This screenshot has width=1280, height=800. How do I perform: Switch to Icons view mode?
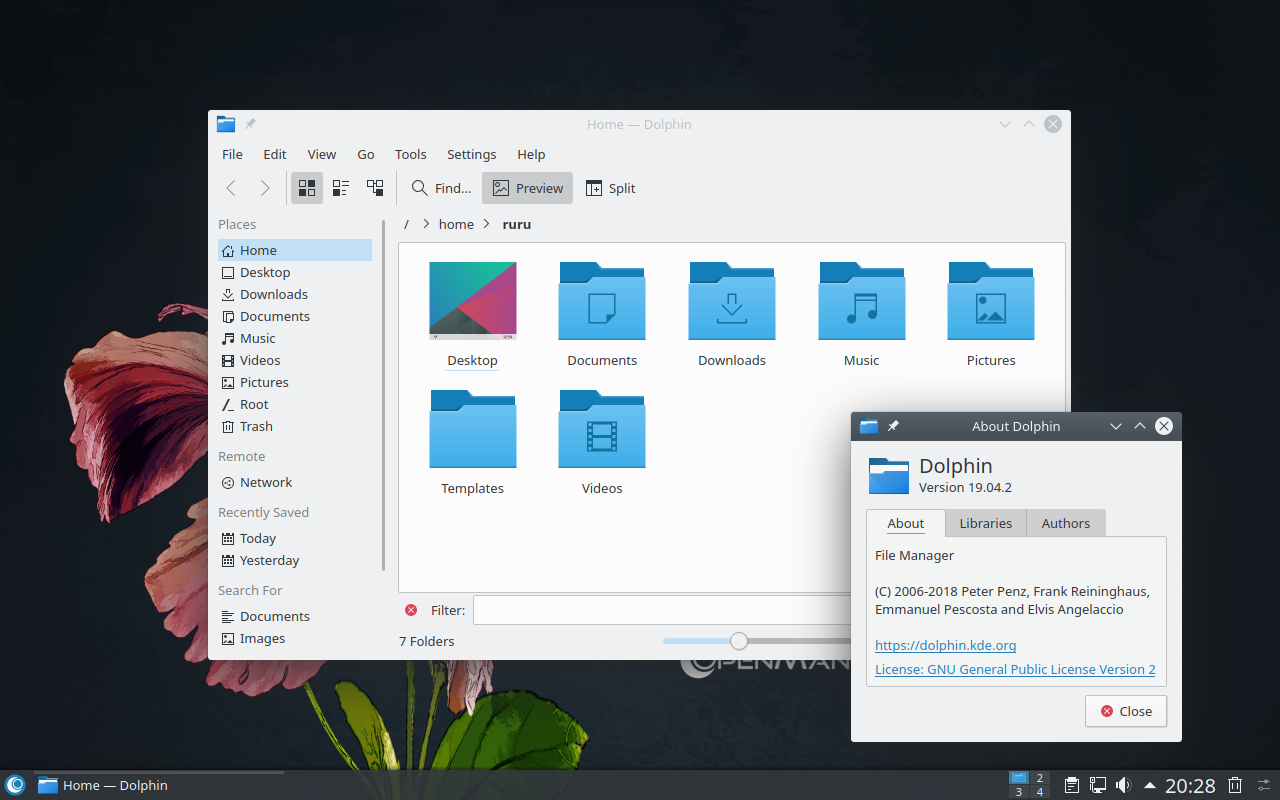pos(307,188)
